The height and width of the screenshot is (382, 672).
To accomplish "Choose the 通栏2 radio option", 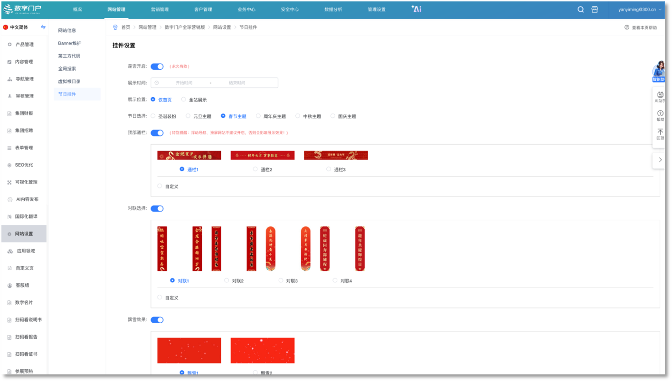I will (255, 169).
